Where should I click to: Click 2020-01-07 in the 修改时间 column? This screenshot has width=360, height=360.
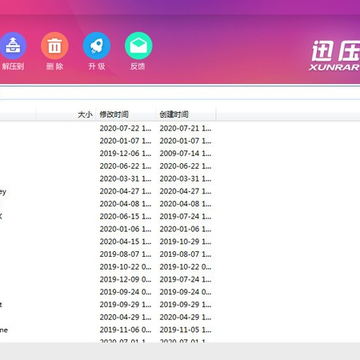125,141
